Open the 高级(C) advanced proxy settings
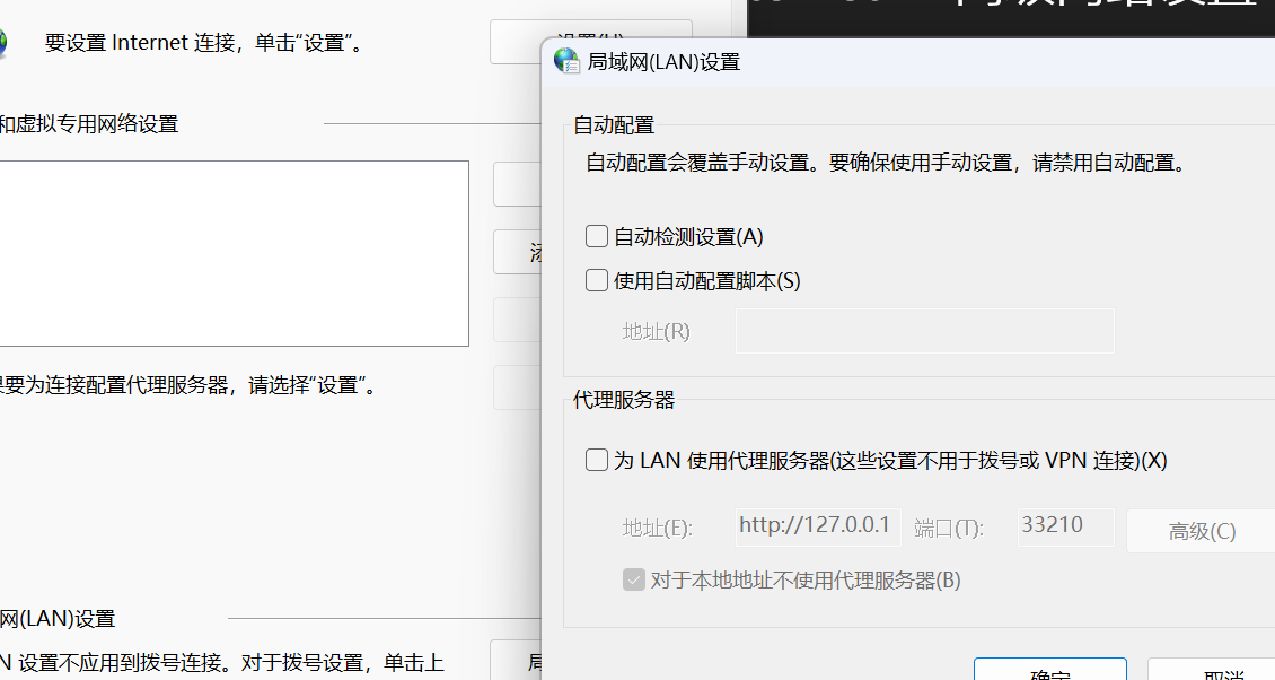The width and height of the screenshot is (1275, 680). coord(1201,531)
